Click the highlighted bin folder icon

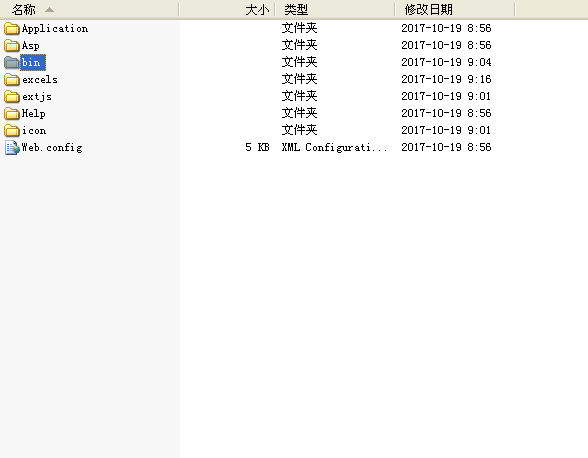(12, 62)
